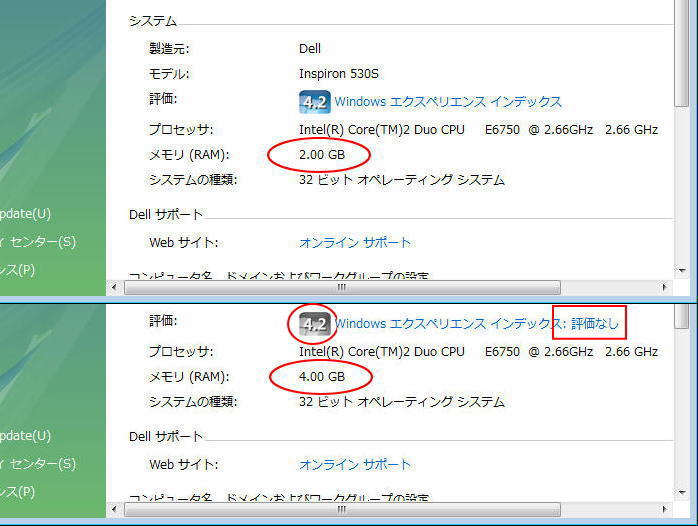The width and height of the screenshot is (698, 526).
Task: Click down arrow of lower vertical scrollbar
Action: pyautogui.click(x=682, y=492)
